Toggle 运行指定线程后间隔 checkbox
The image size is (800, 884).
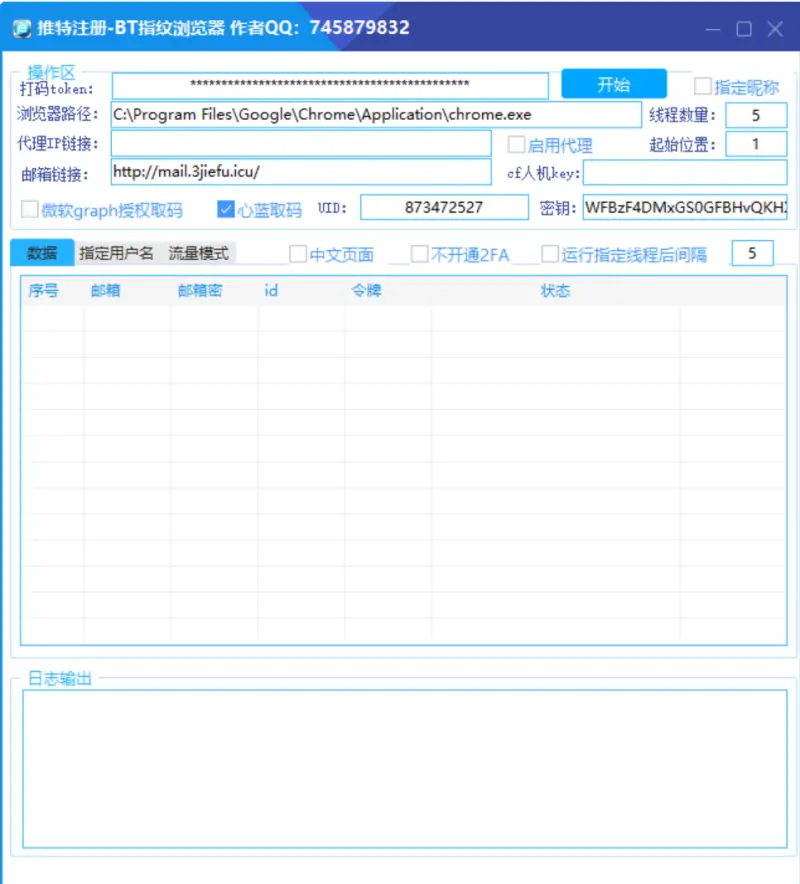click(550, 254)
